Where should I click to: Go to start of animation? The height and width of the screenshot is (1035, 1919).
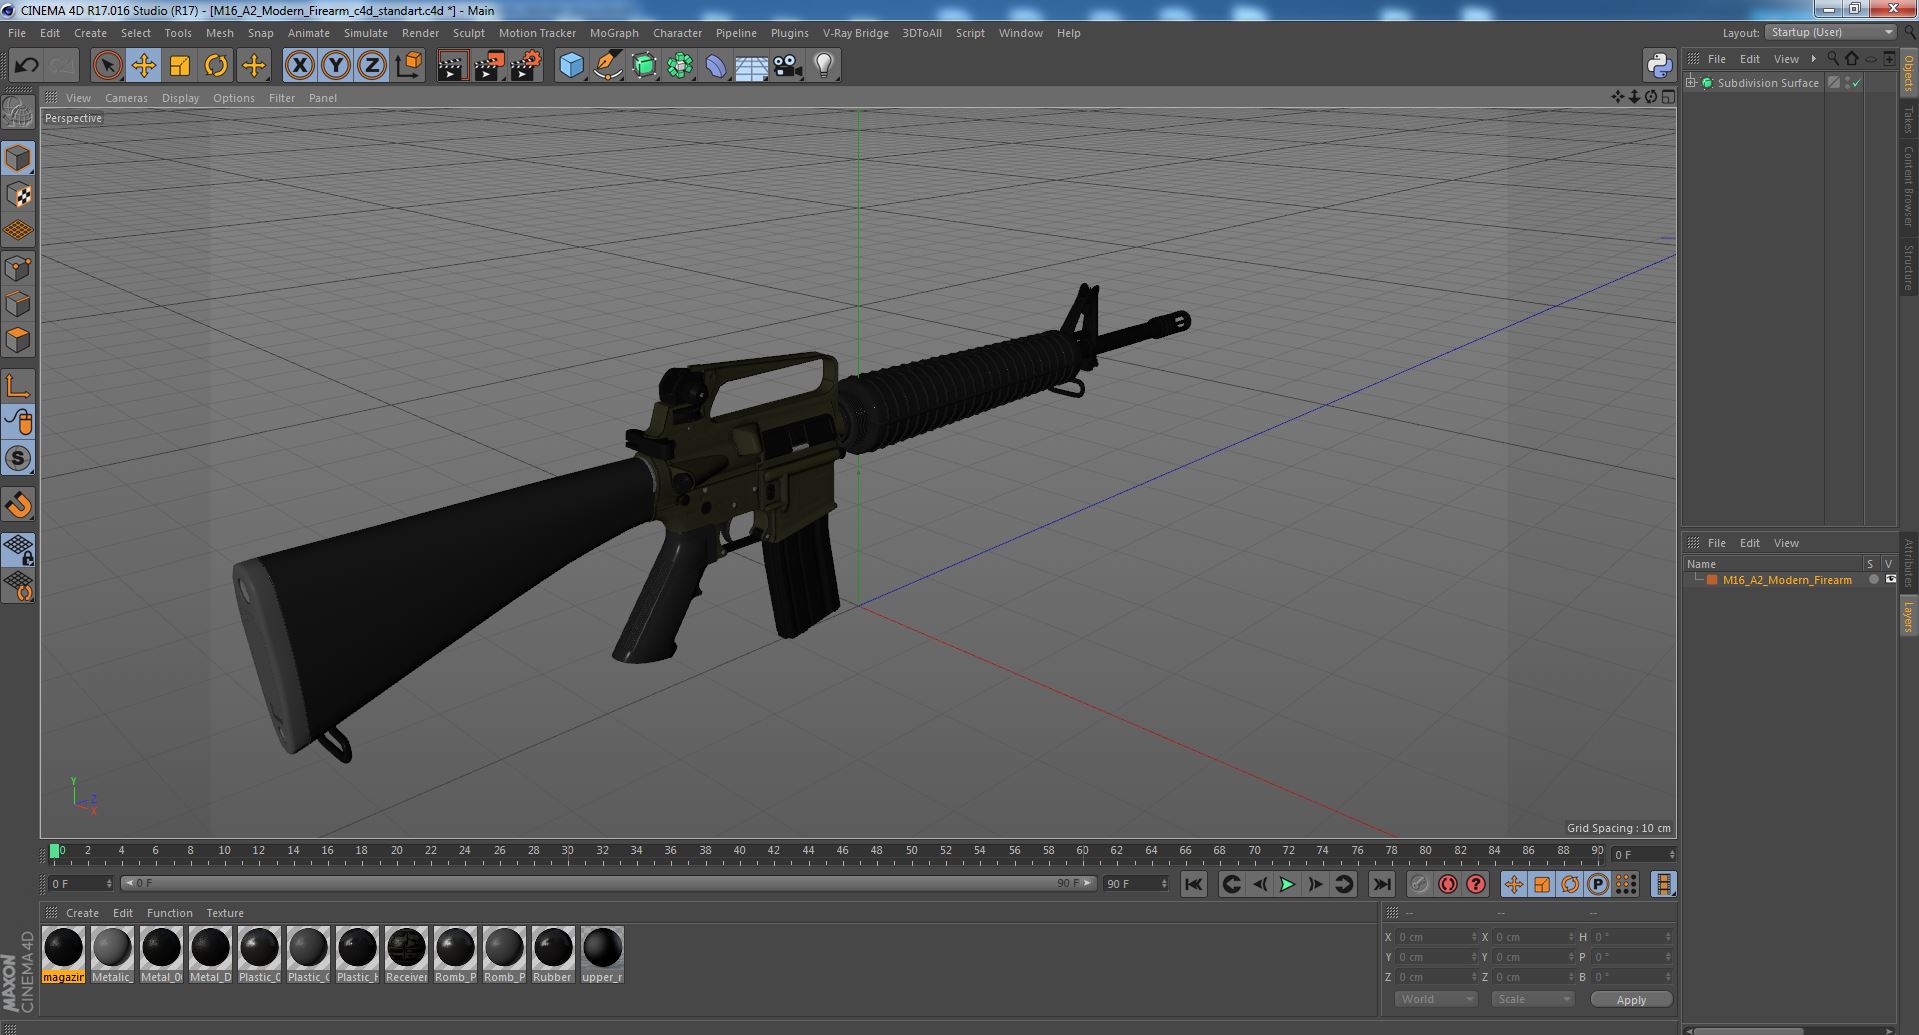click(x=1193, y=884)
